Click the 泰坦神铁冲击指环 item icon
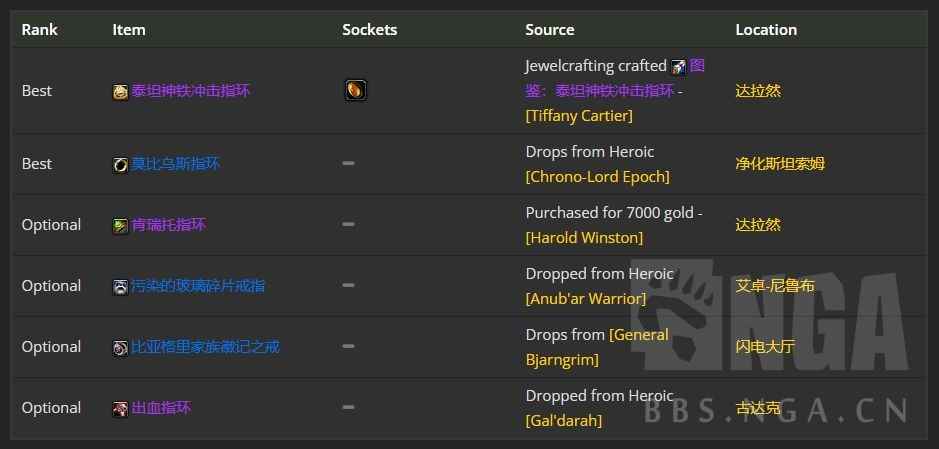This screenshot has width=939, height=449. 121,91
